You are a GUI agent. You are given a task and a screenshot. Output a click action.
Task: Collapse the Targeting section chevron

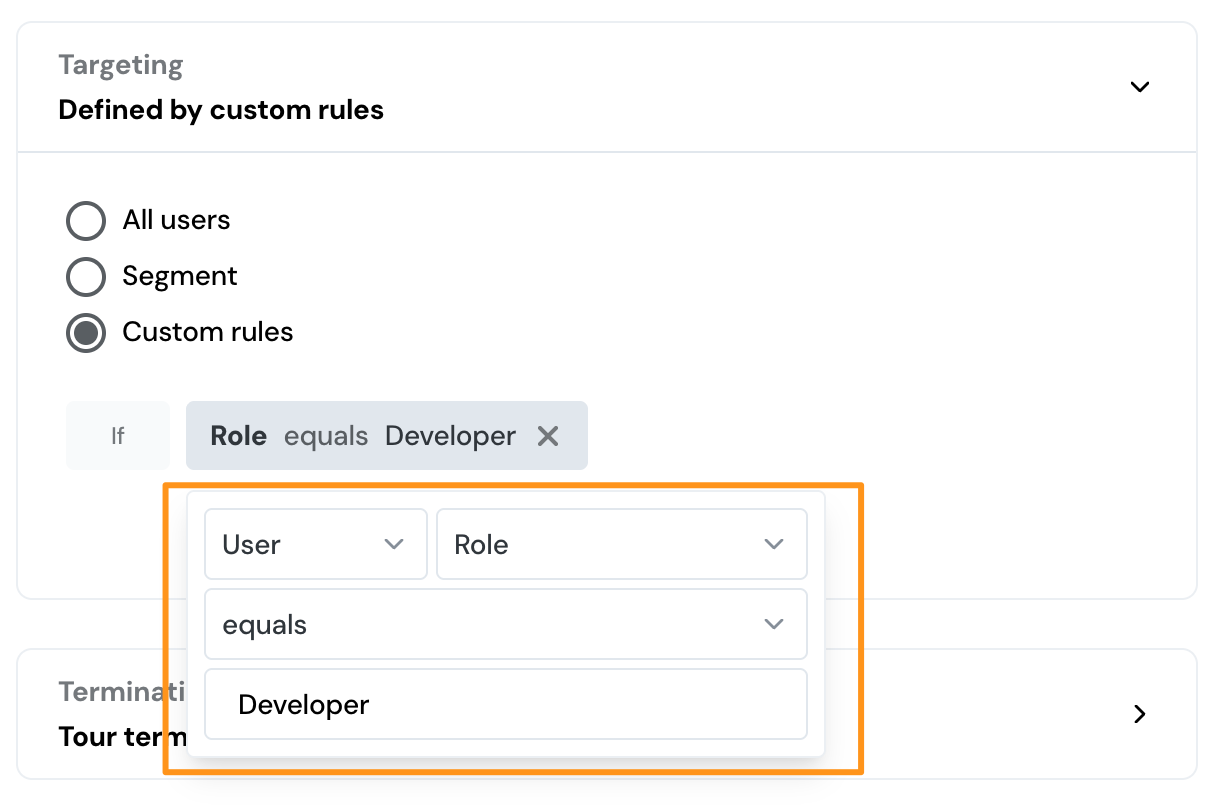(x=1140, y=87)
